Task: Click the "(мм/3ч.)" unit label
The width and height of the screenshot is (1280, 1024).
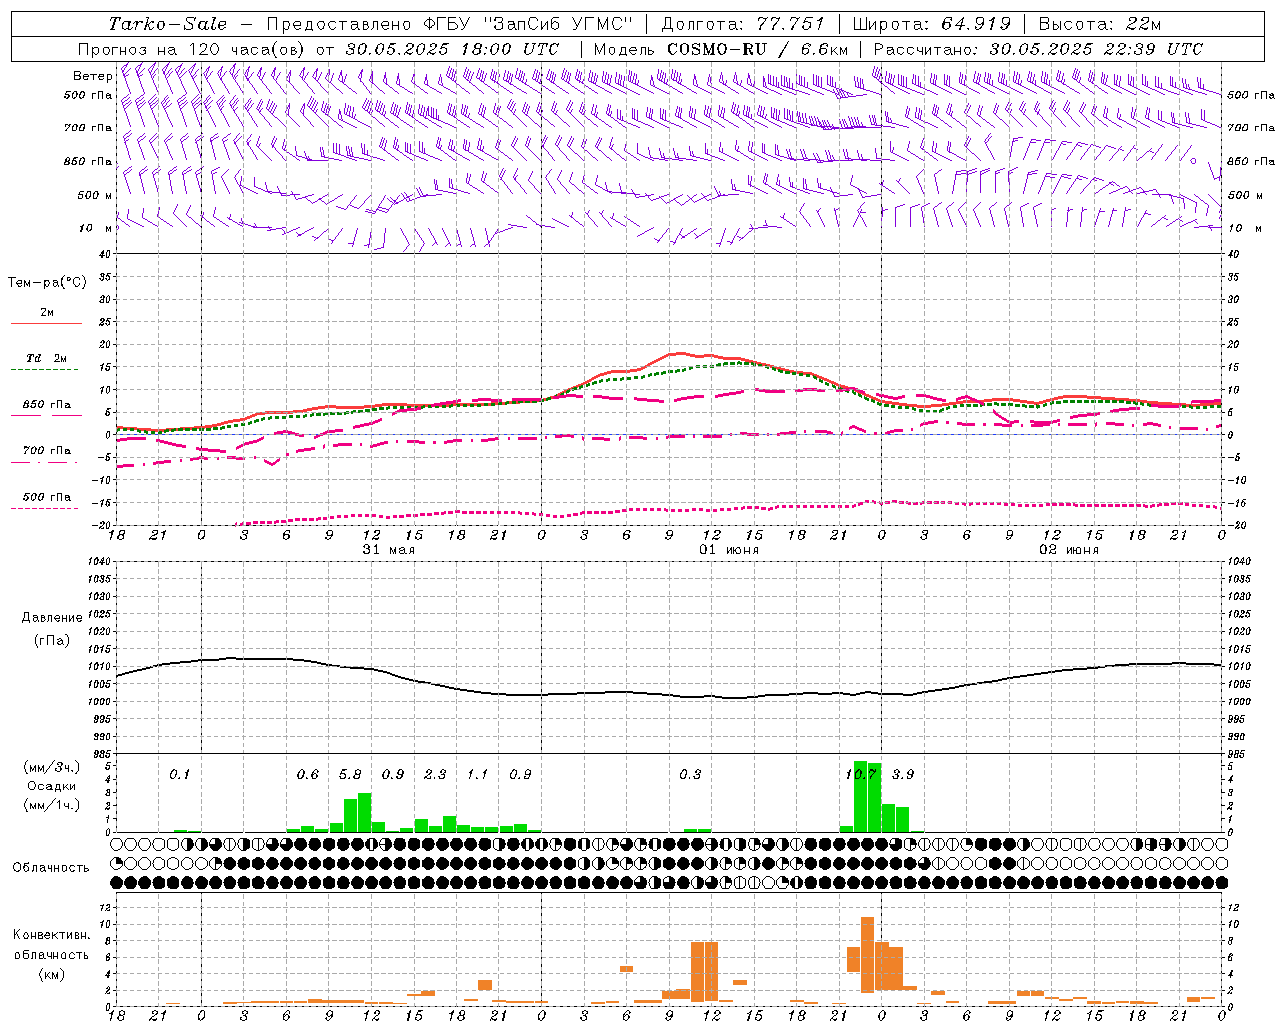Action: pyautogui.click(x=52, y=767)
